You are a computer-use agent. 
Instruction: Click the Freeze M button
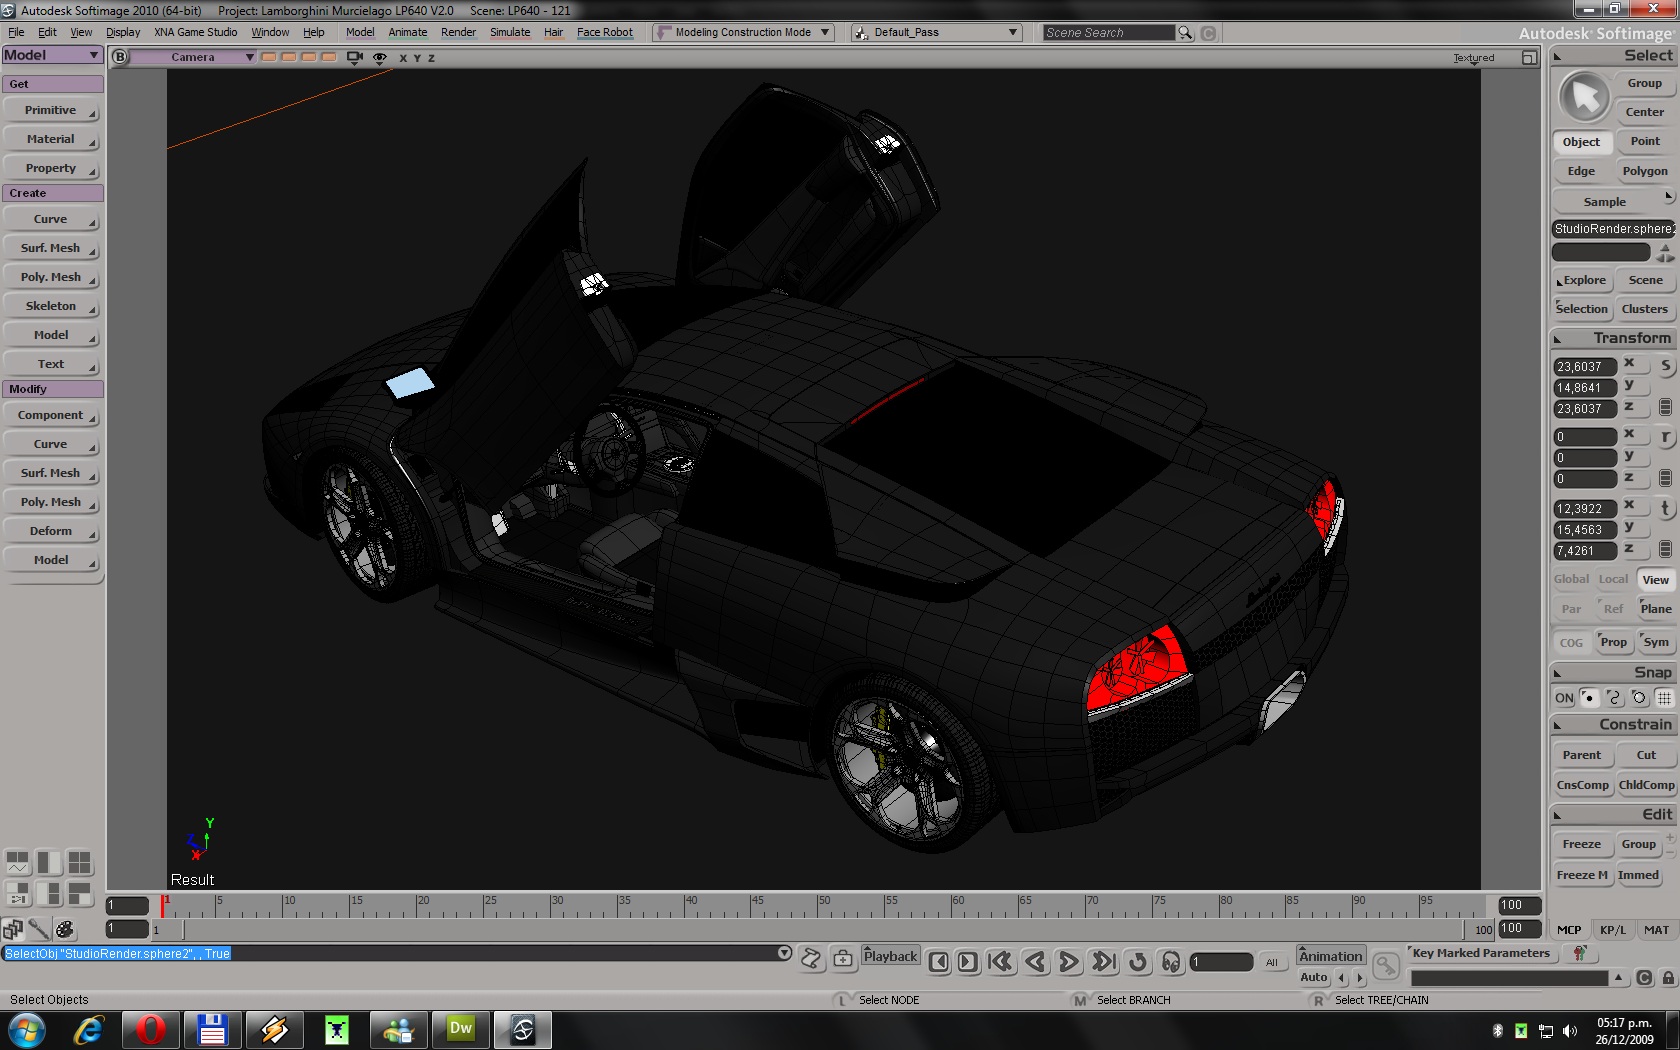pos(1582,876)
